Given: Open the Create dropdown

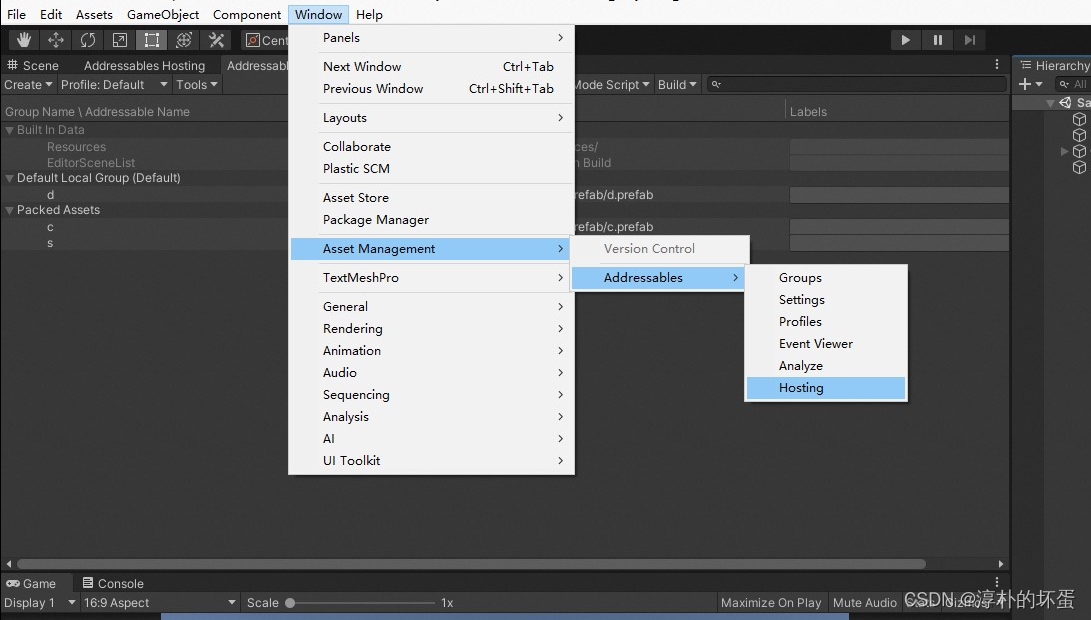Looking at the screenshot, I should [x=28, y=84].
